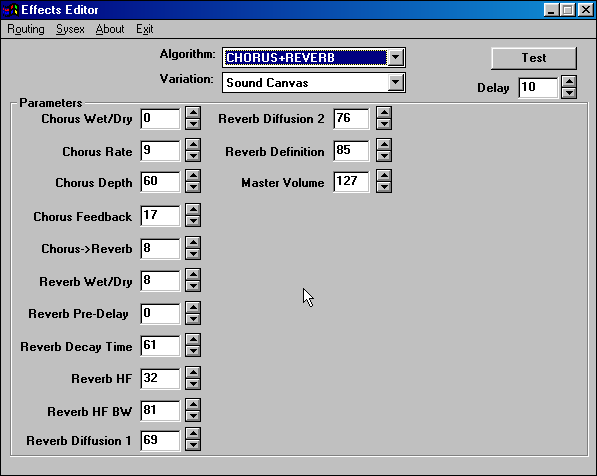Viewport: 597px width, 476px height.
Task: Increase Reverb Decay Time up arrow
Action: point(193,340)
